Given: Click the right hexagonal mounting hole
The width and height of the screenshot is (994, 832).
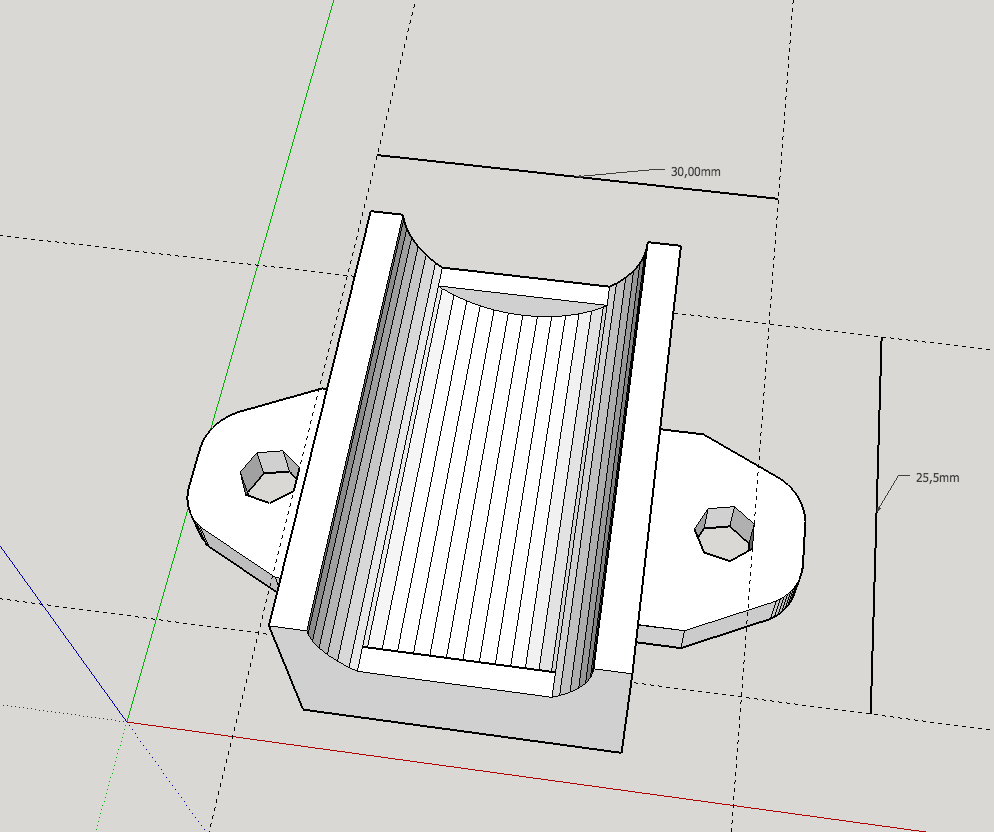Looking at the screenshot, I should [x=725, y=533].
